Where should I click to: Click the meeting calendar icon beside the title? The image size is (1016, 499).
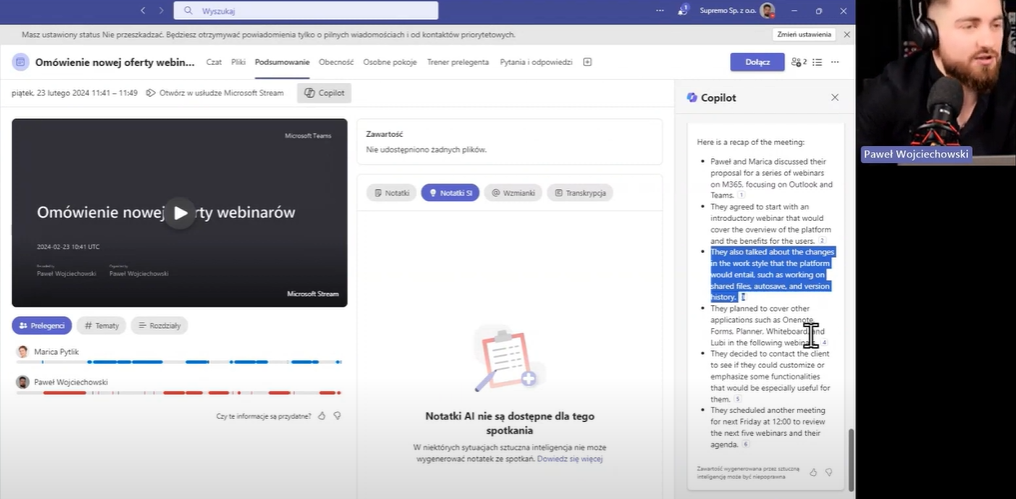point(21,62)
